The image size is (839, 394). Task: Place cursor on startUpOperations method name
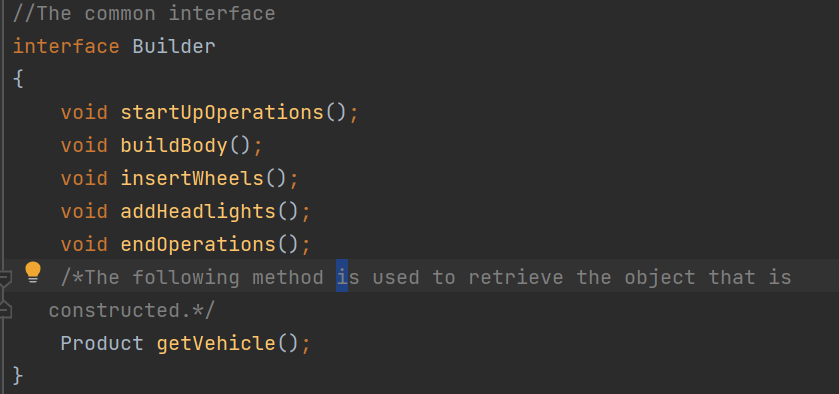coord(222,112)
